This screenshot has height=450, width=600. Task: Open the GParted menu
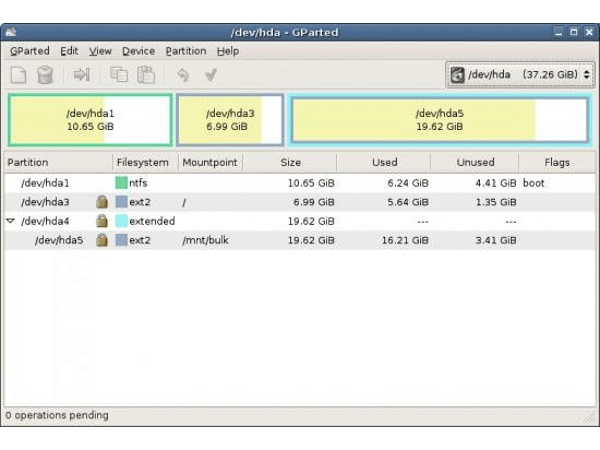point(29,51)
